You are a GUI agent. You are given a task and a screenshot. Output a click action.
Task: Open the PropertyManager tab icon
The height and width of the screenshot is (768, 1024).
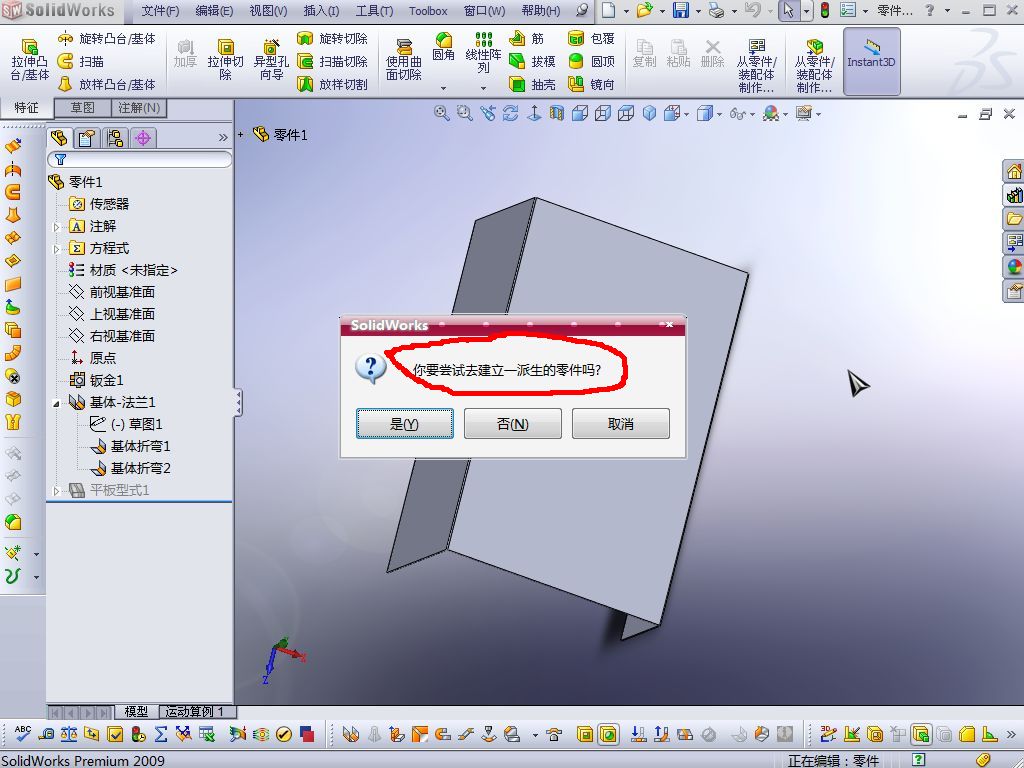coord(87,138)
